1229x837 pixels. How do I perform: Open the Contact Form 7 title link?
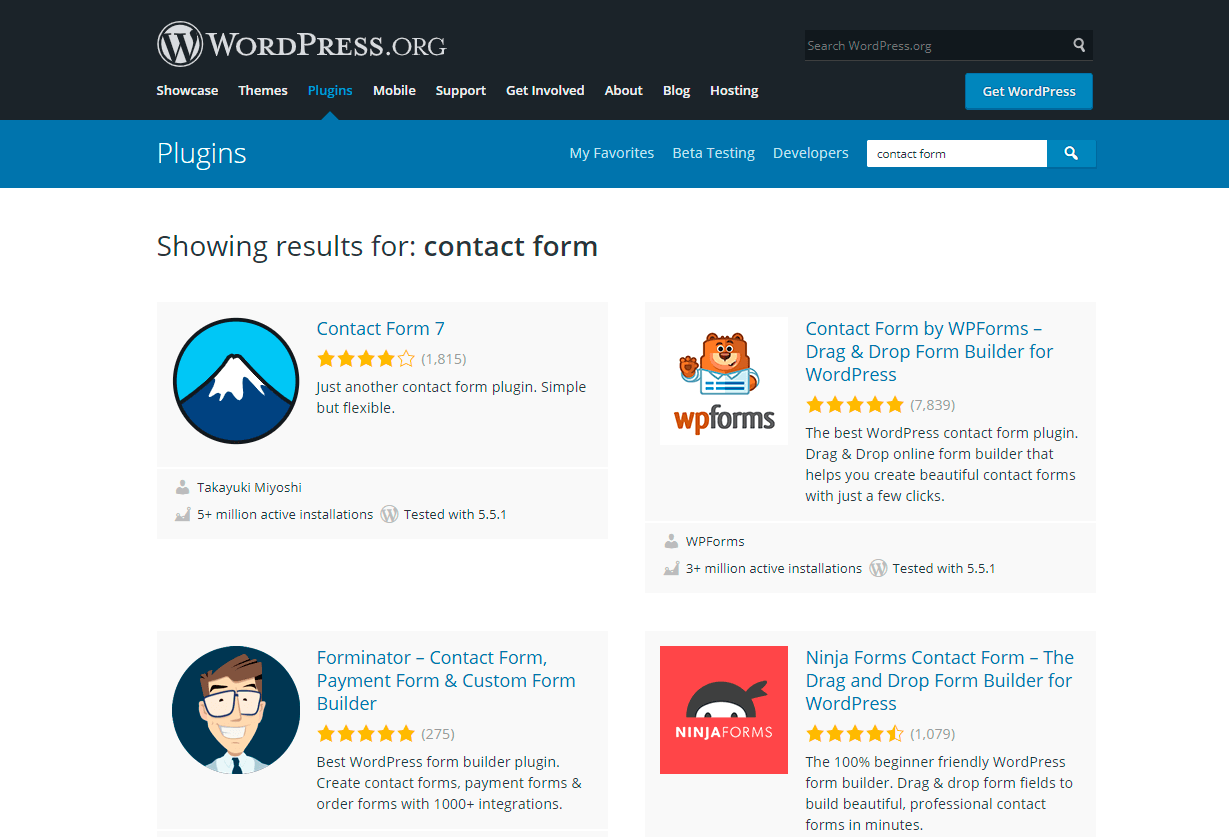pos(381,329)
